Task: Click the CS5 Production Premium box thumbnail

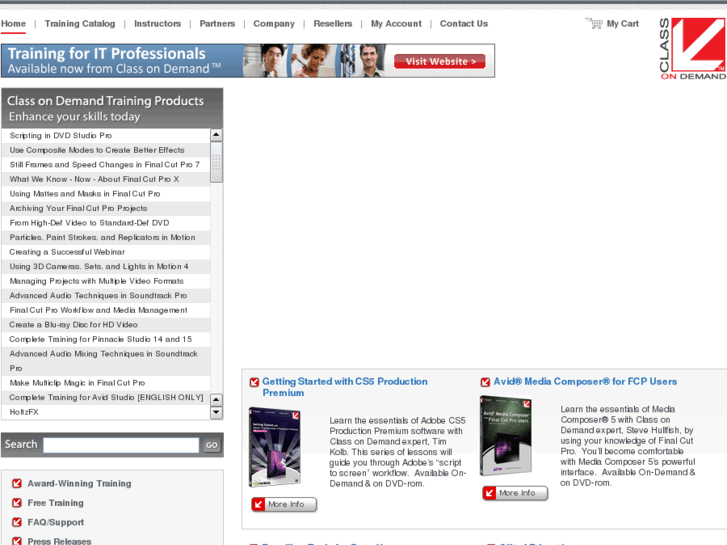Action: click(274, 447)
